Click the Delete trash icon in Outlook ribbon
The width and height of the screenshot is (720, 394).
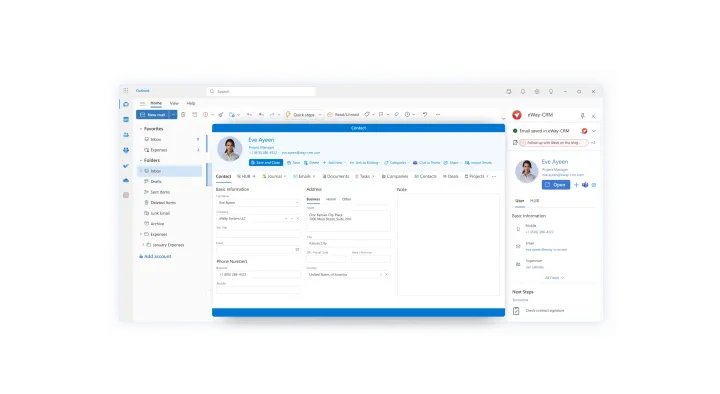(x=183, y=114)
